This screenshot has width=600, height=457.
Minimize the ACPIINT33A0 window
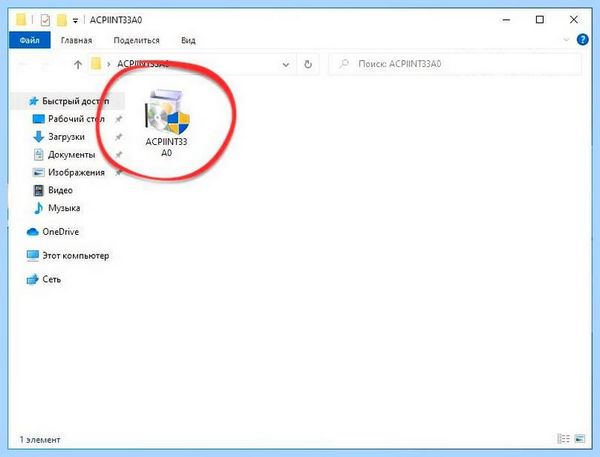(506, 20)
